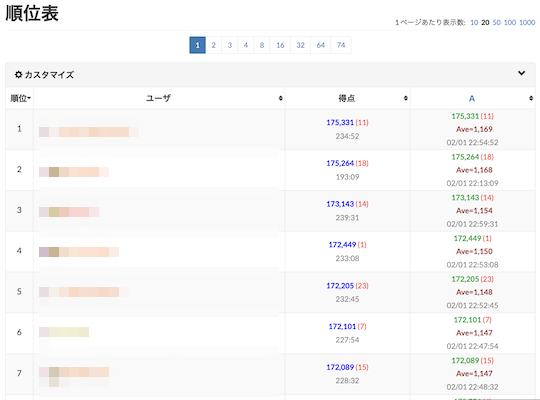Click total score 172,101 in 得点 column

pos(342,326)
